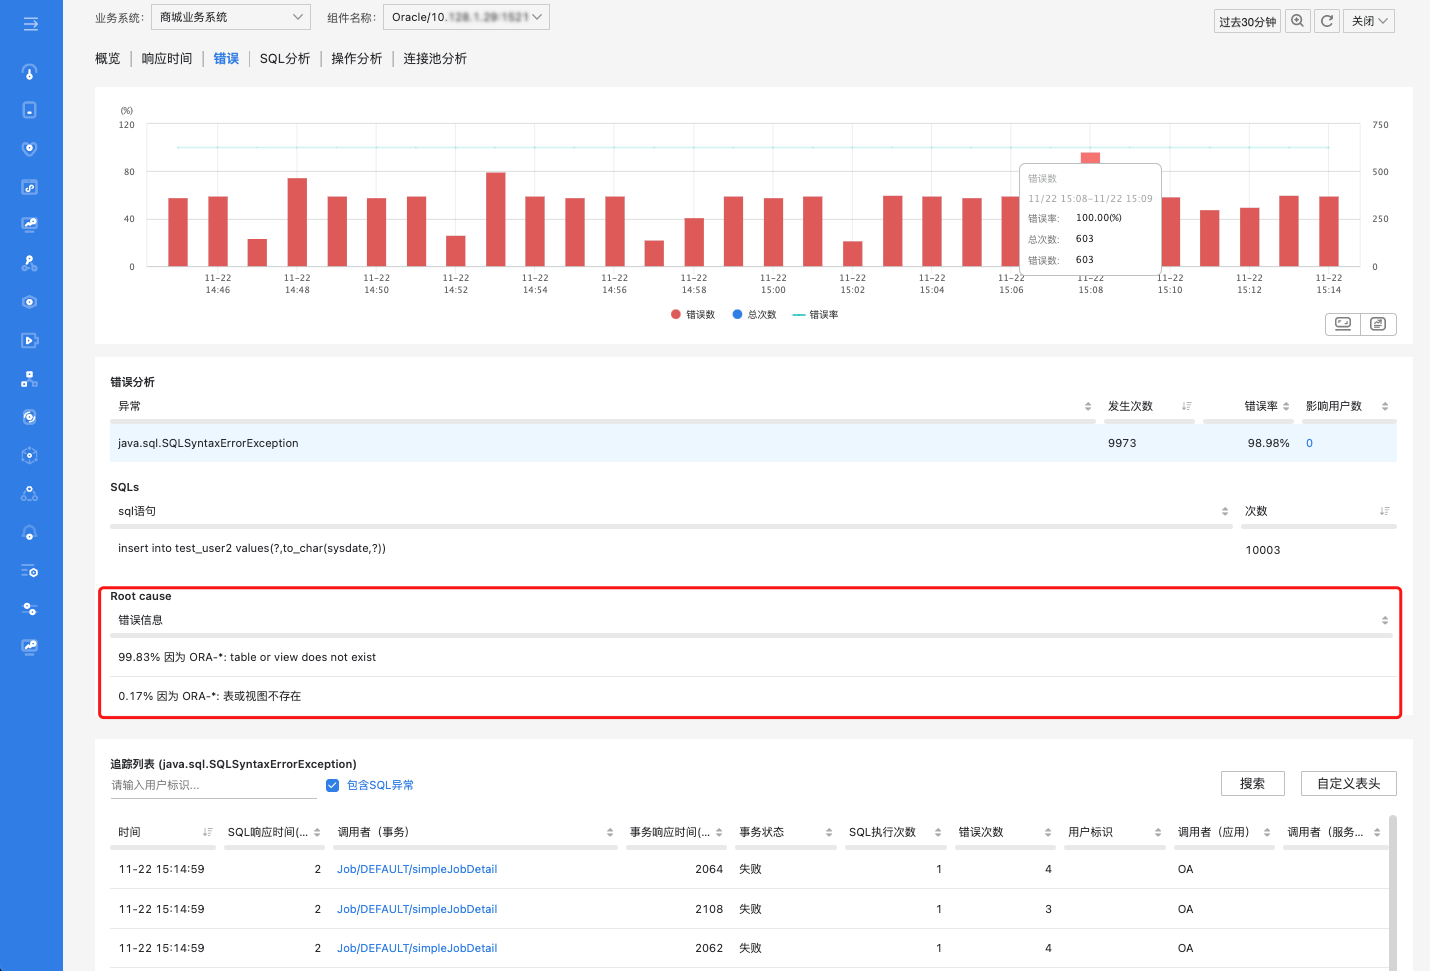Select the 错误 tab

[226, 58]
